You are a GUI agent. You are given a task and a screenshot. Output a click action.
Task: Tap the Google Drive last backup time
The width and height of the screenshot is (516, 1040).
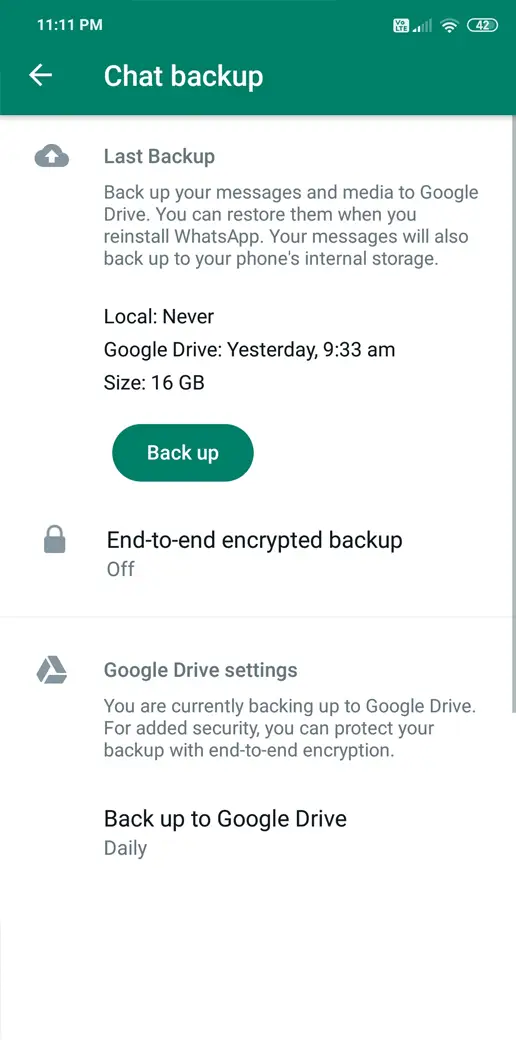pos(249,350)
